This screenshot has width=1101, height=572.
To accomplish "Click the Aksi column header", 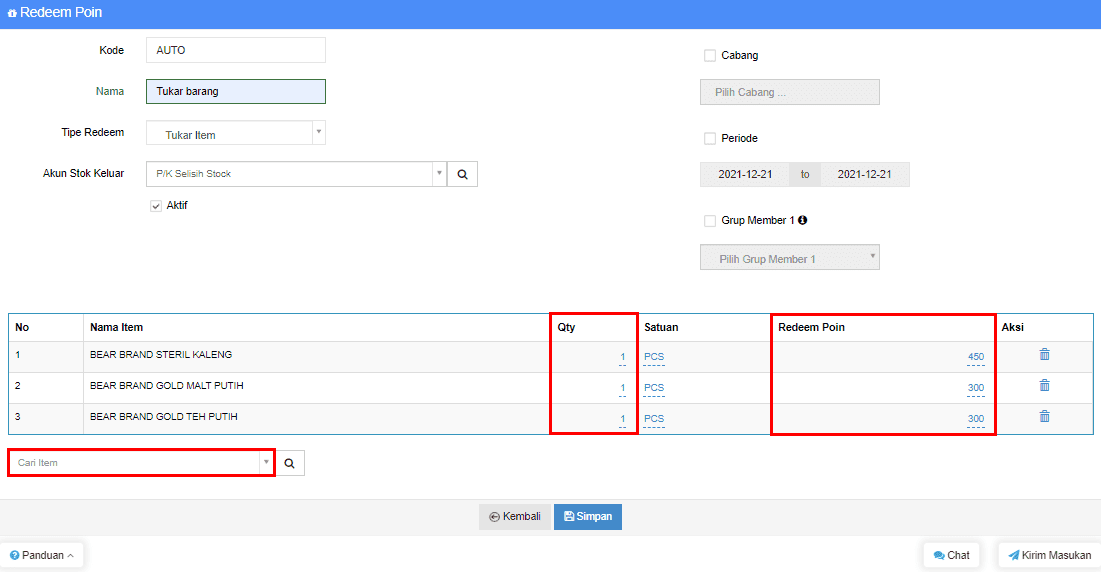I will [x=1013, y=328].
